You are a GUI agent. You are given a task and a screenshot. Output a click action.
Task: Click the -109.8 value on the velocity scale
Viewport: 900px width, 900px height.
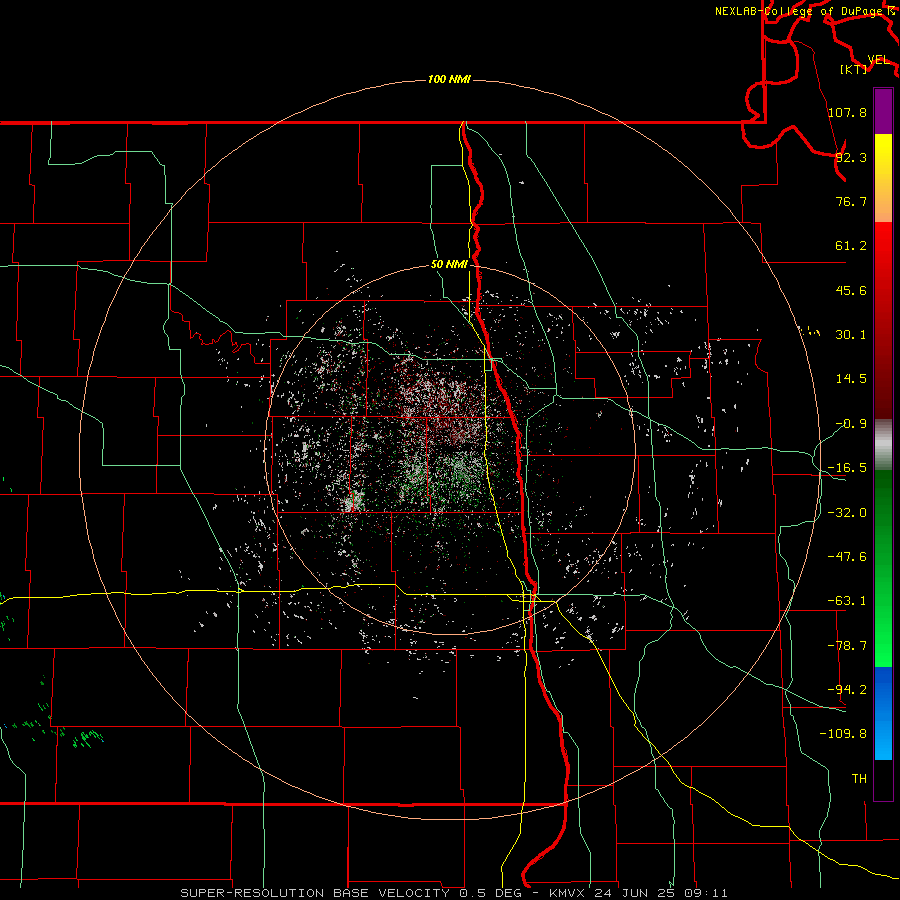pos(843,734)
